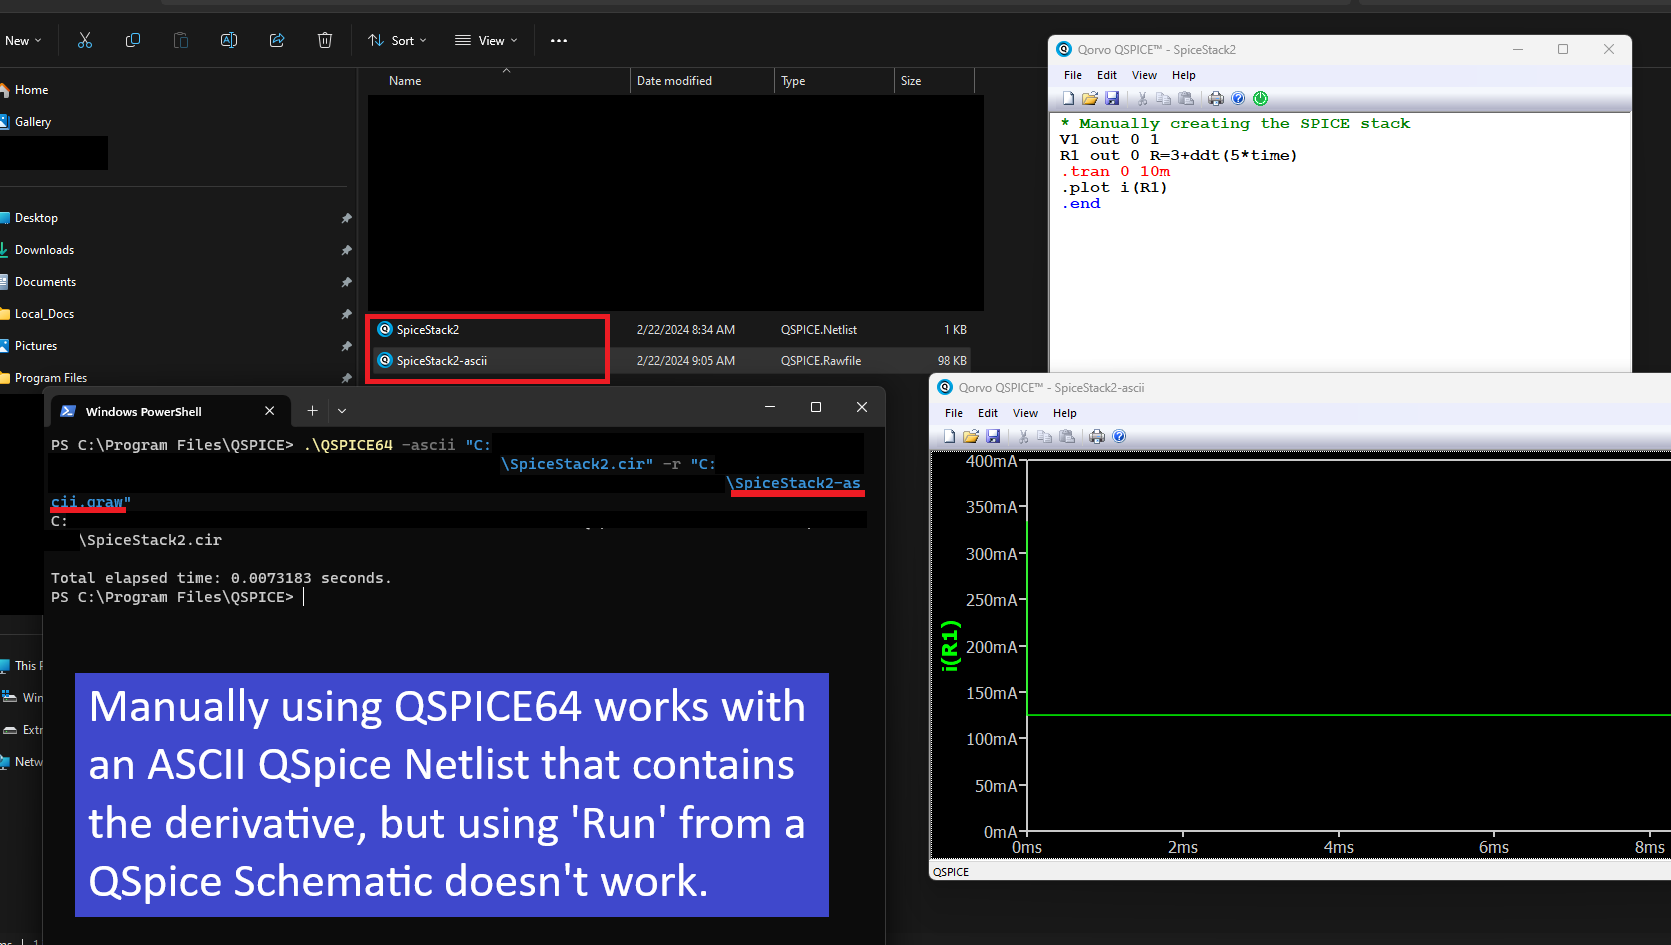Open Gallery in Explorer sidebar
The image size is (1671, 945).
[x=33, y=122]
